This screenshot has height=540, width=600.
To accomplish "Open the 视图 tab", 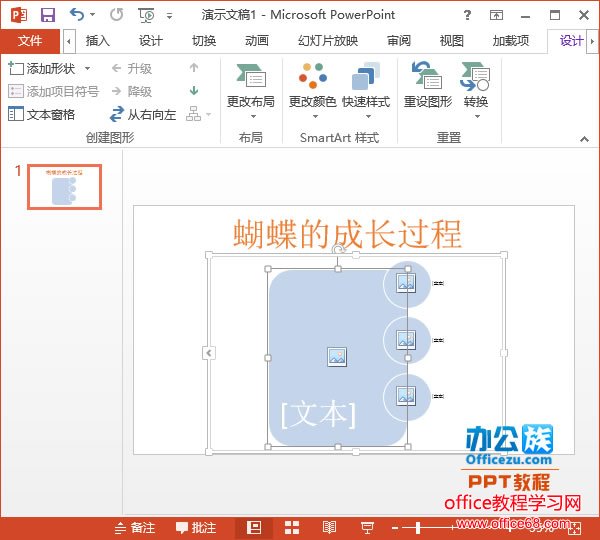I will pyautogui.click(x=452, y=41).
